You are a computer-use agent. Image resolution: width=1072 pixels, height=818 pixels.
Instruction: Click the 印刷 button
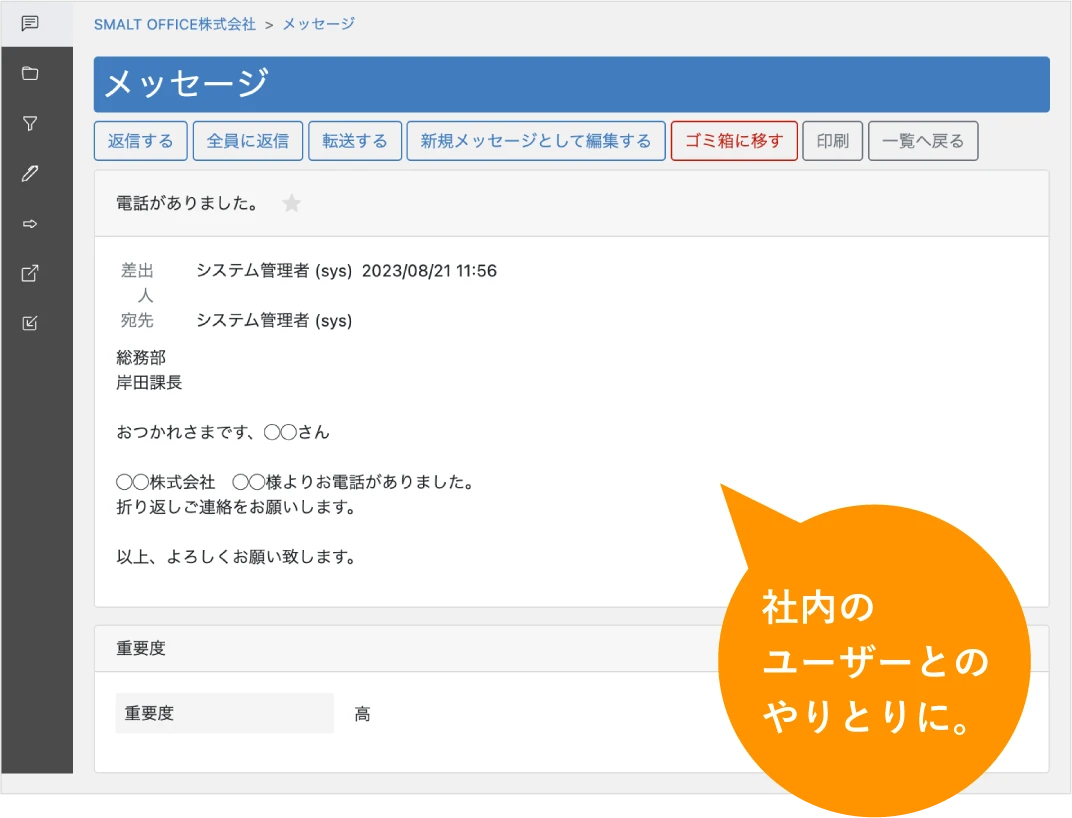coord(832,141)
